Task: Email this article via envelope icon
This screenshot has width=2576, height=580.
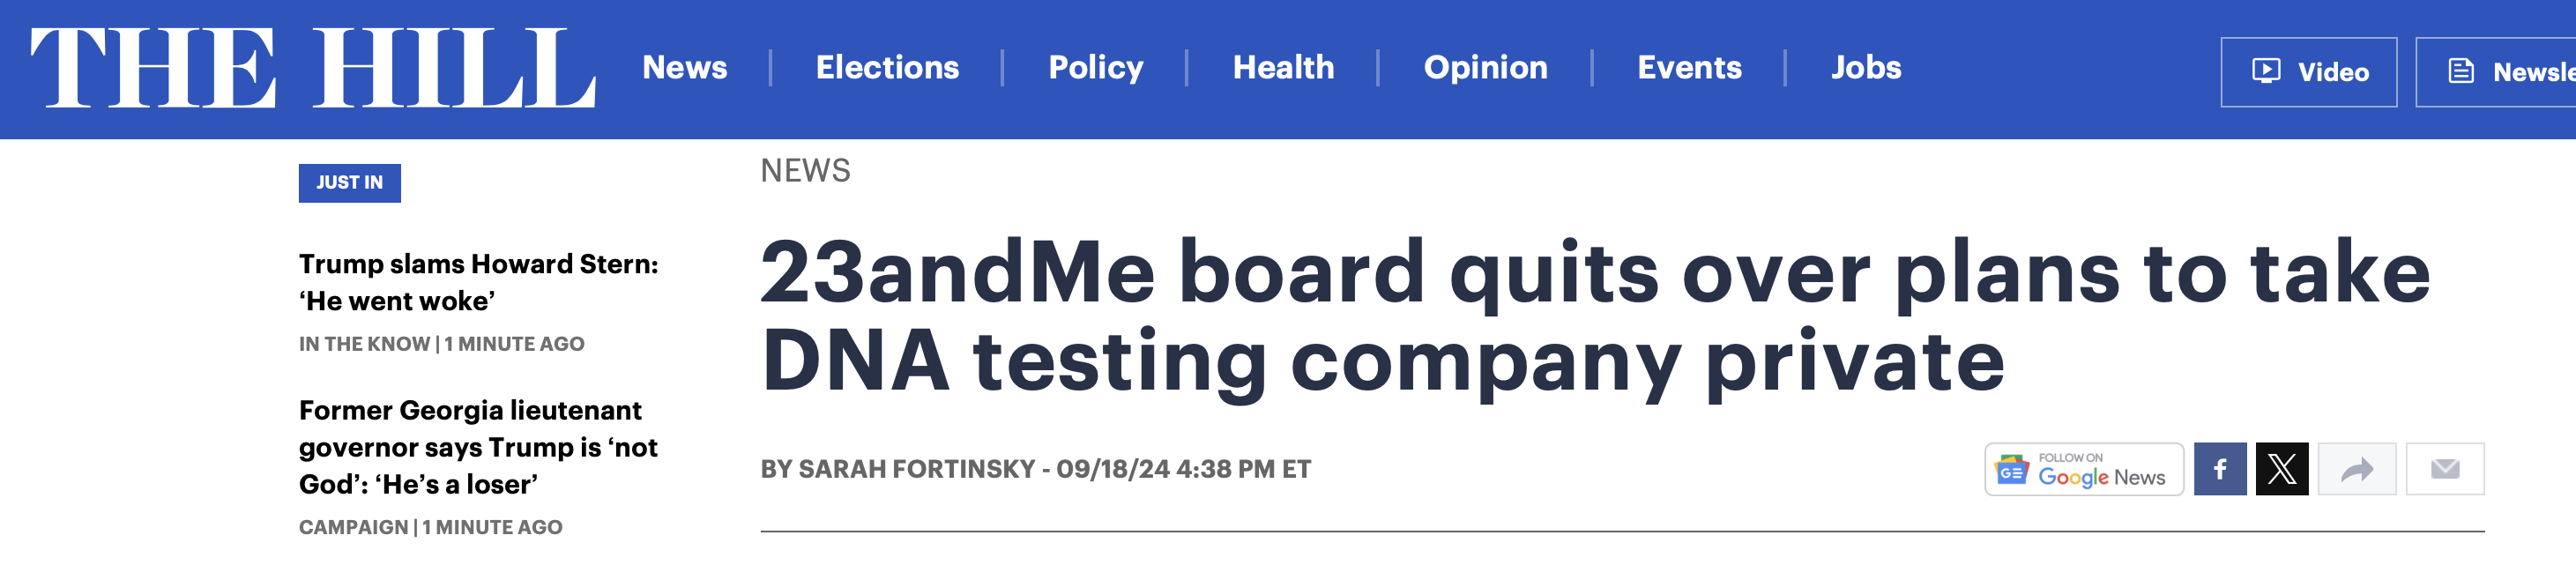Action: [2444, 469]
